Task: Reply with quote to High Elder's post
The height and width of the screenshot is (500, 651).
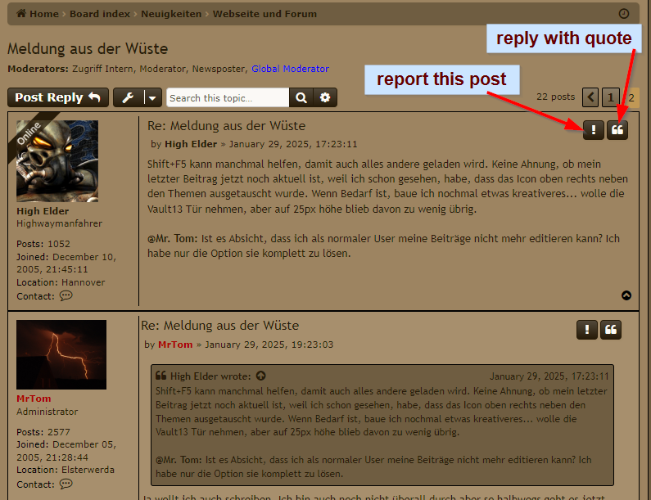Action: (x=617, y=130)
